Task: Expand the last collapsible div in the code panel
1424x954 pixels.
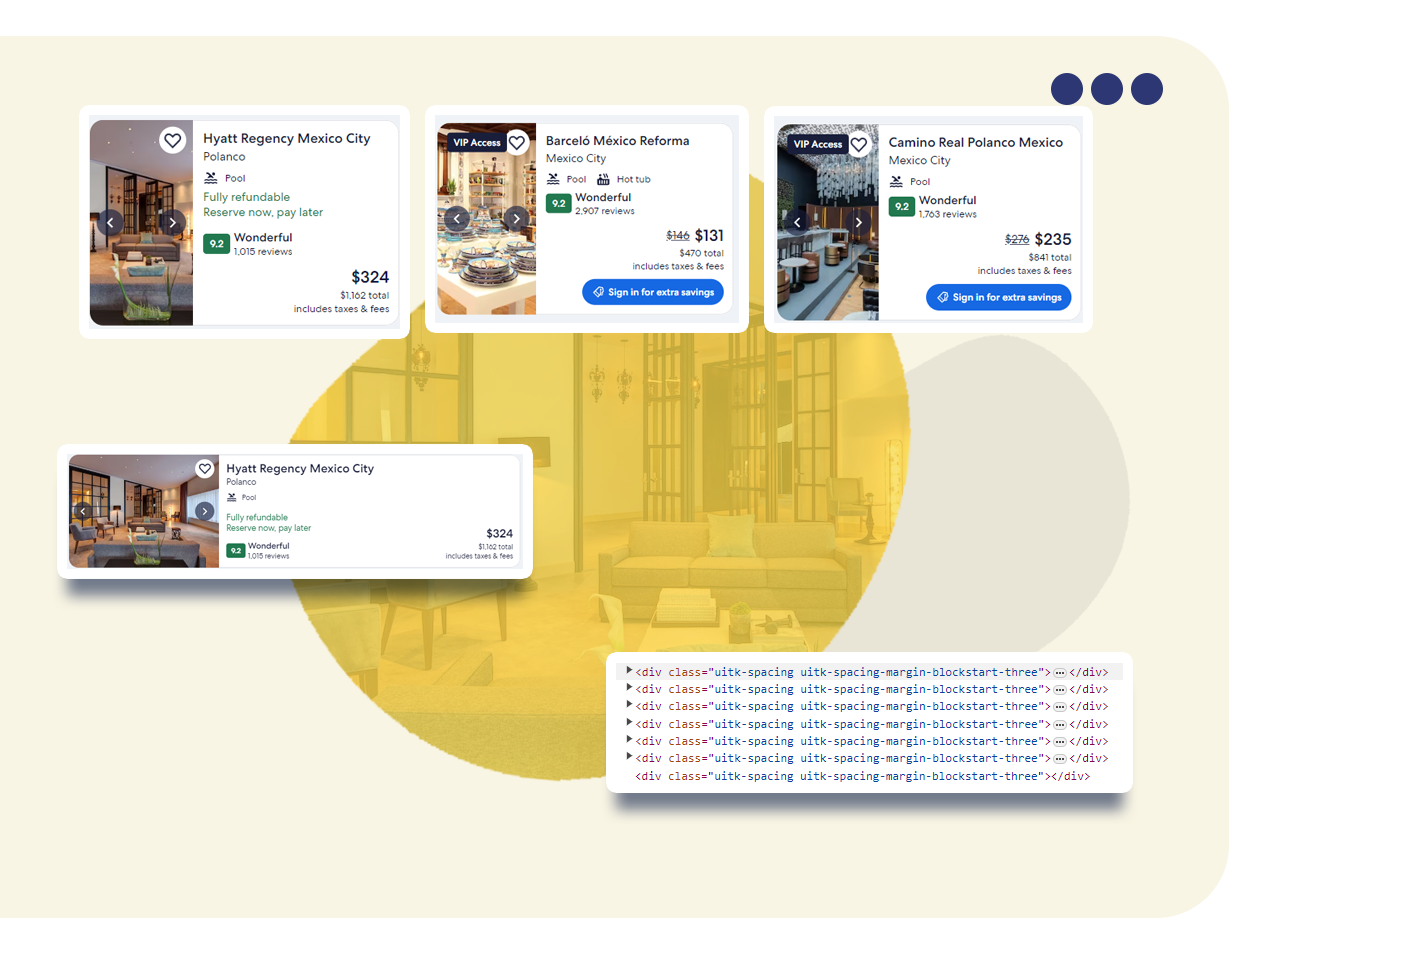Action: 628,758
